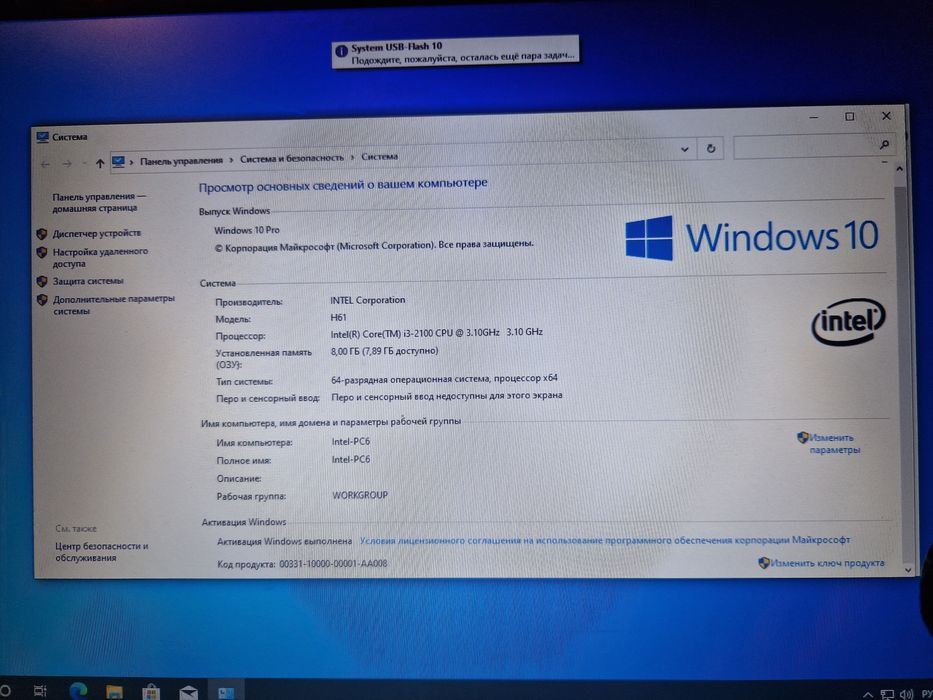The image size is (933, 700).
Task: Click the shield icon beside Защита системы
Action: point(42,282)
